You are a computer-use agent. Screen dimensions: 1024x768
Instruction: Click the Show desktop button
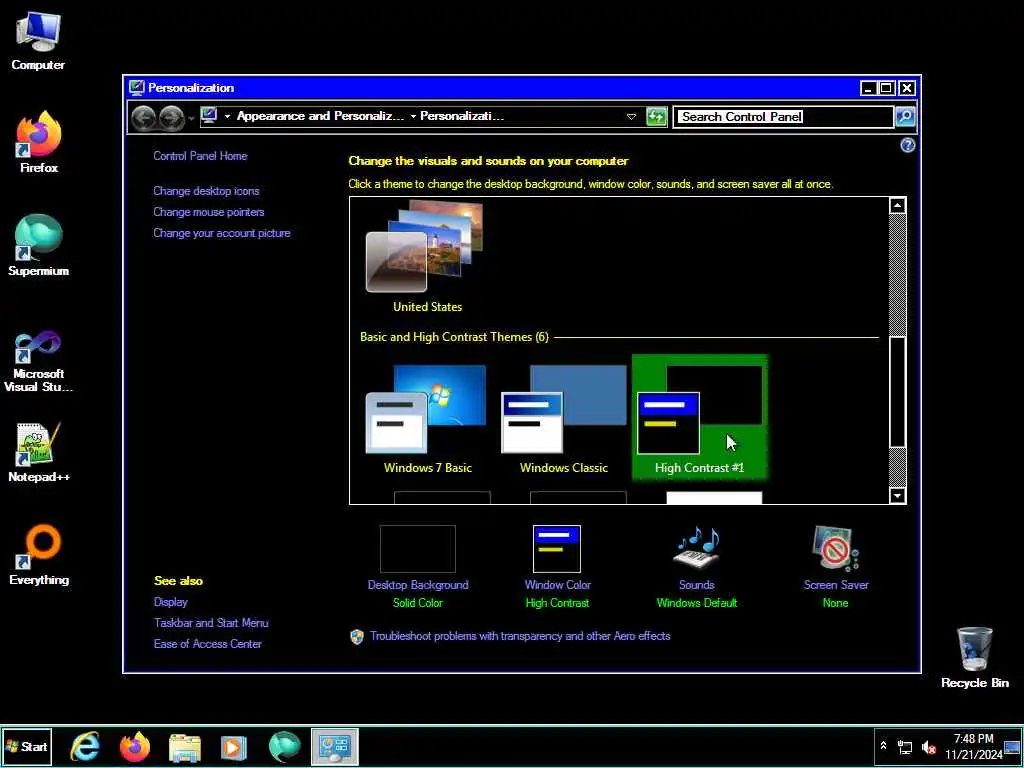point(1013,746)
